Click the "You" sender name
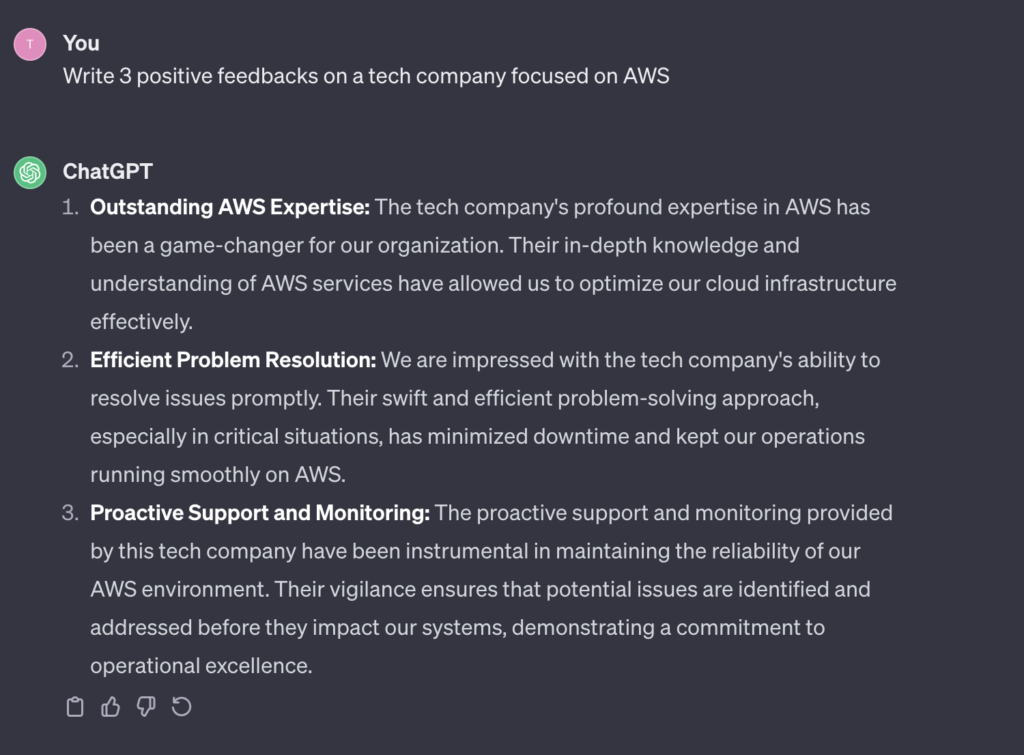1024x755 pixels. click(81, 43)
